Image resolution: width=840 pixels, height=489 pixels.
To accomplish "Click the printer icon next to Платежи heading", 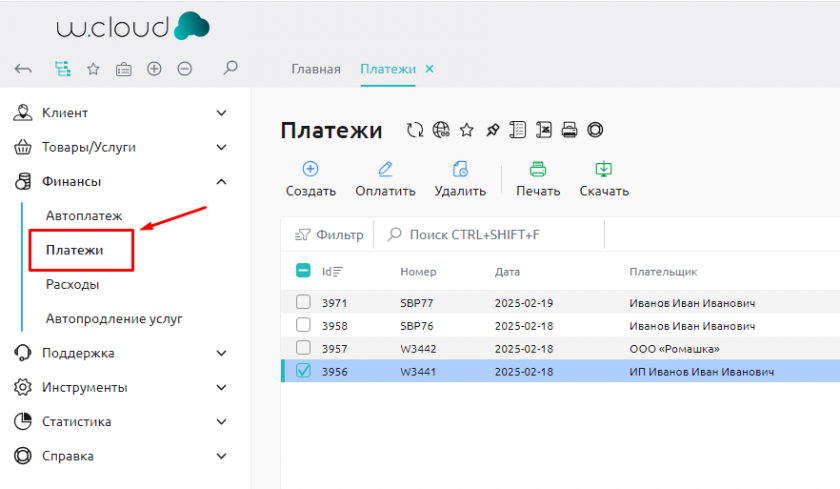I will (x=570, y=130).
